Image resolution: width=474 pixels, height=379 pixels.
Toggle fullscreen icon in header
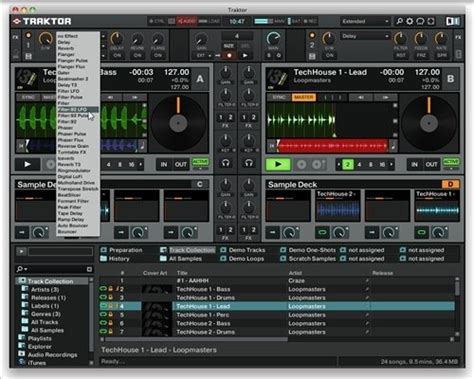431,21
